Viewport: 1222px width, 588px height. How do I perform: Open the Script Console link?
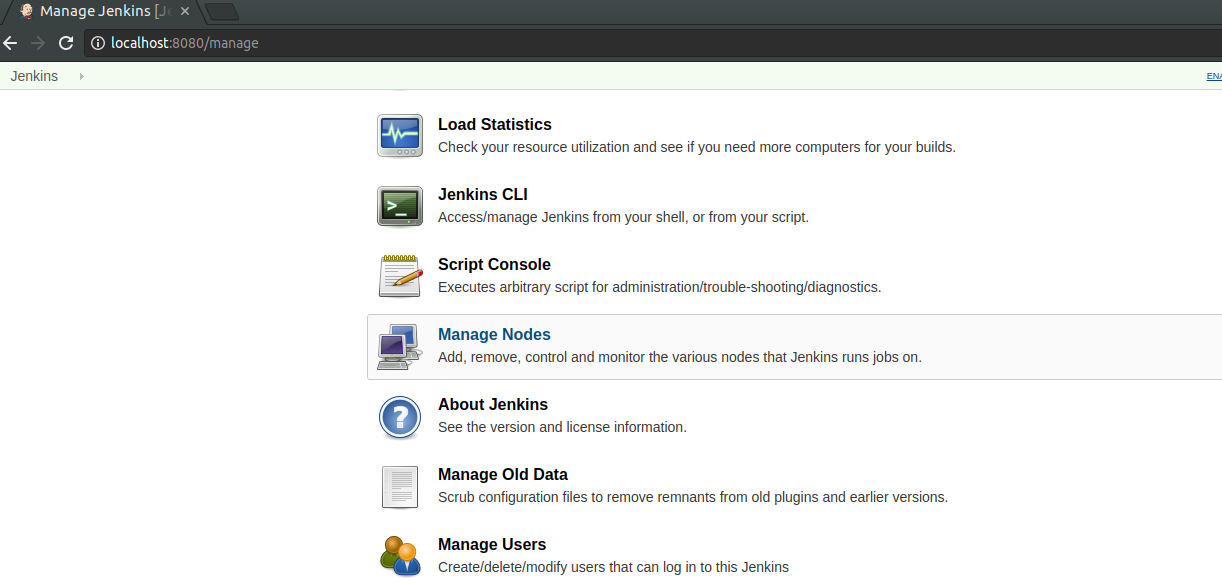[494, 265]
